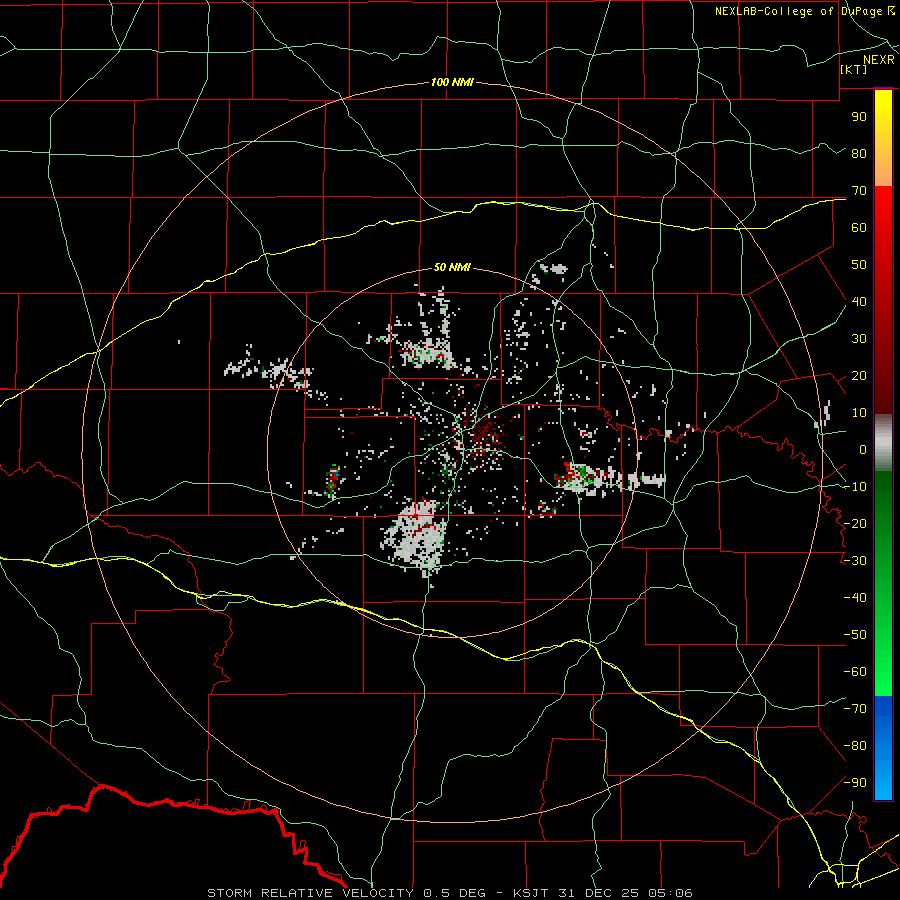Click the -90 value on velocity scale
Viewport: 900px width, 900px height.
[855, 783]
